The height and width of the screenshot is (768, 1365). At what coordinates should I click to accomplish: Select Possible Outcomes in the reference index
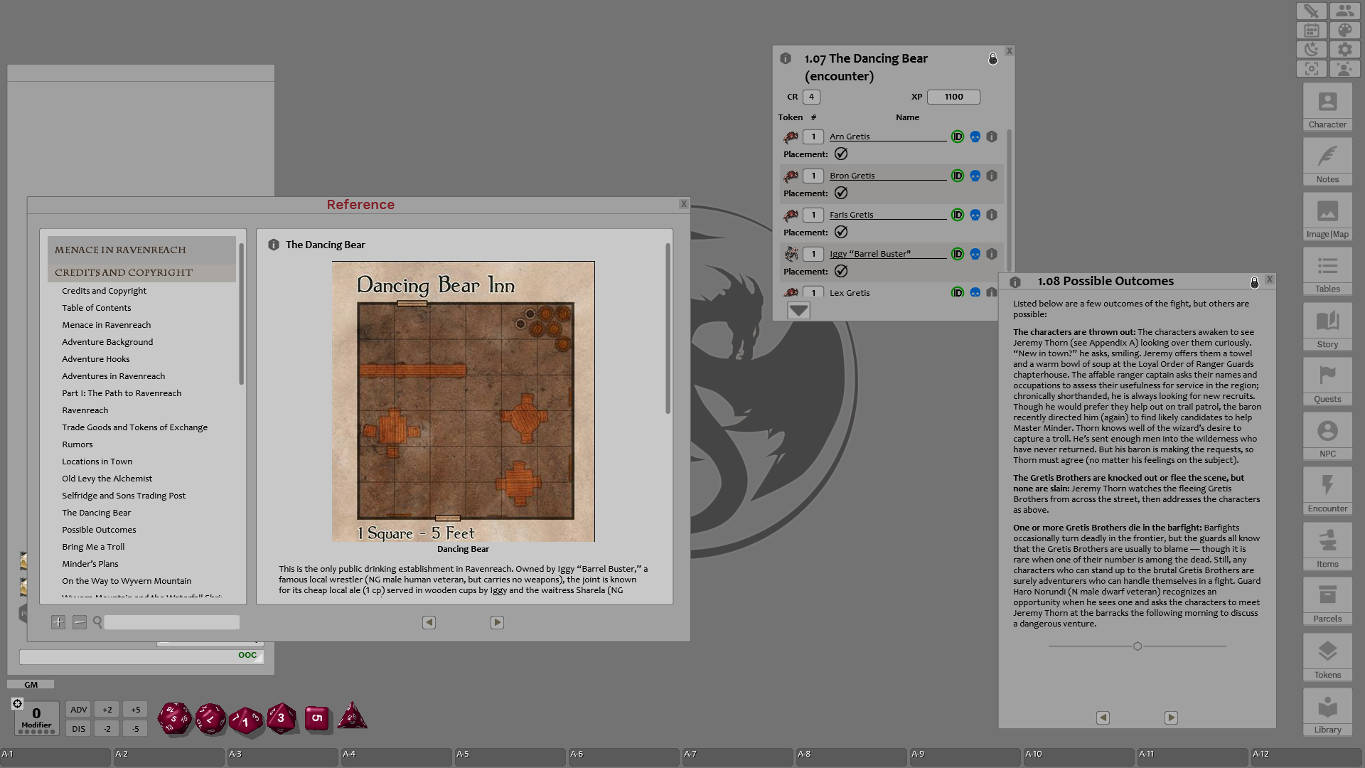point(98,529)
